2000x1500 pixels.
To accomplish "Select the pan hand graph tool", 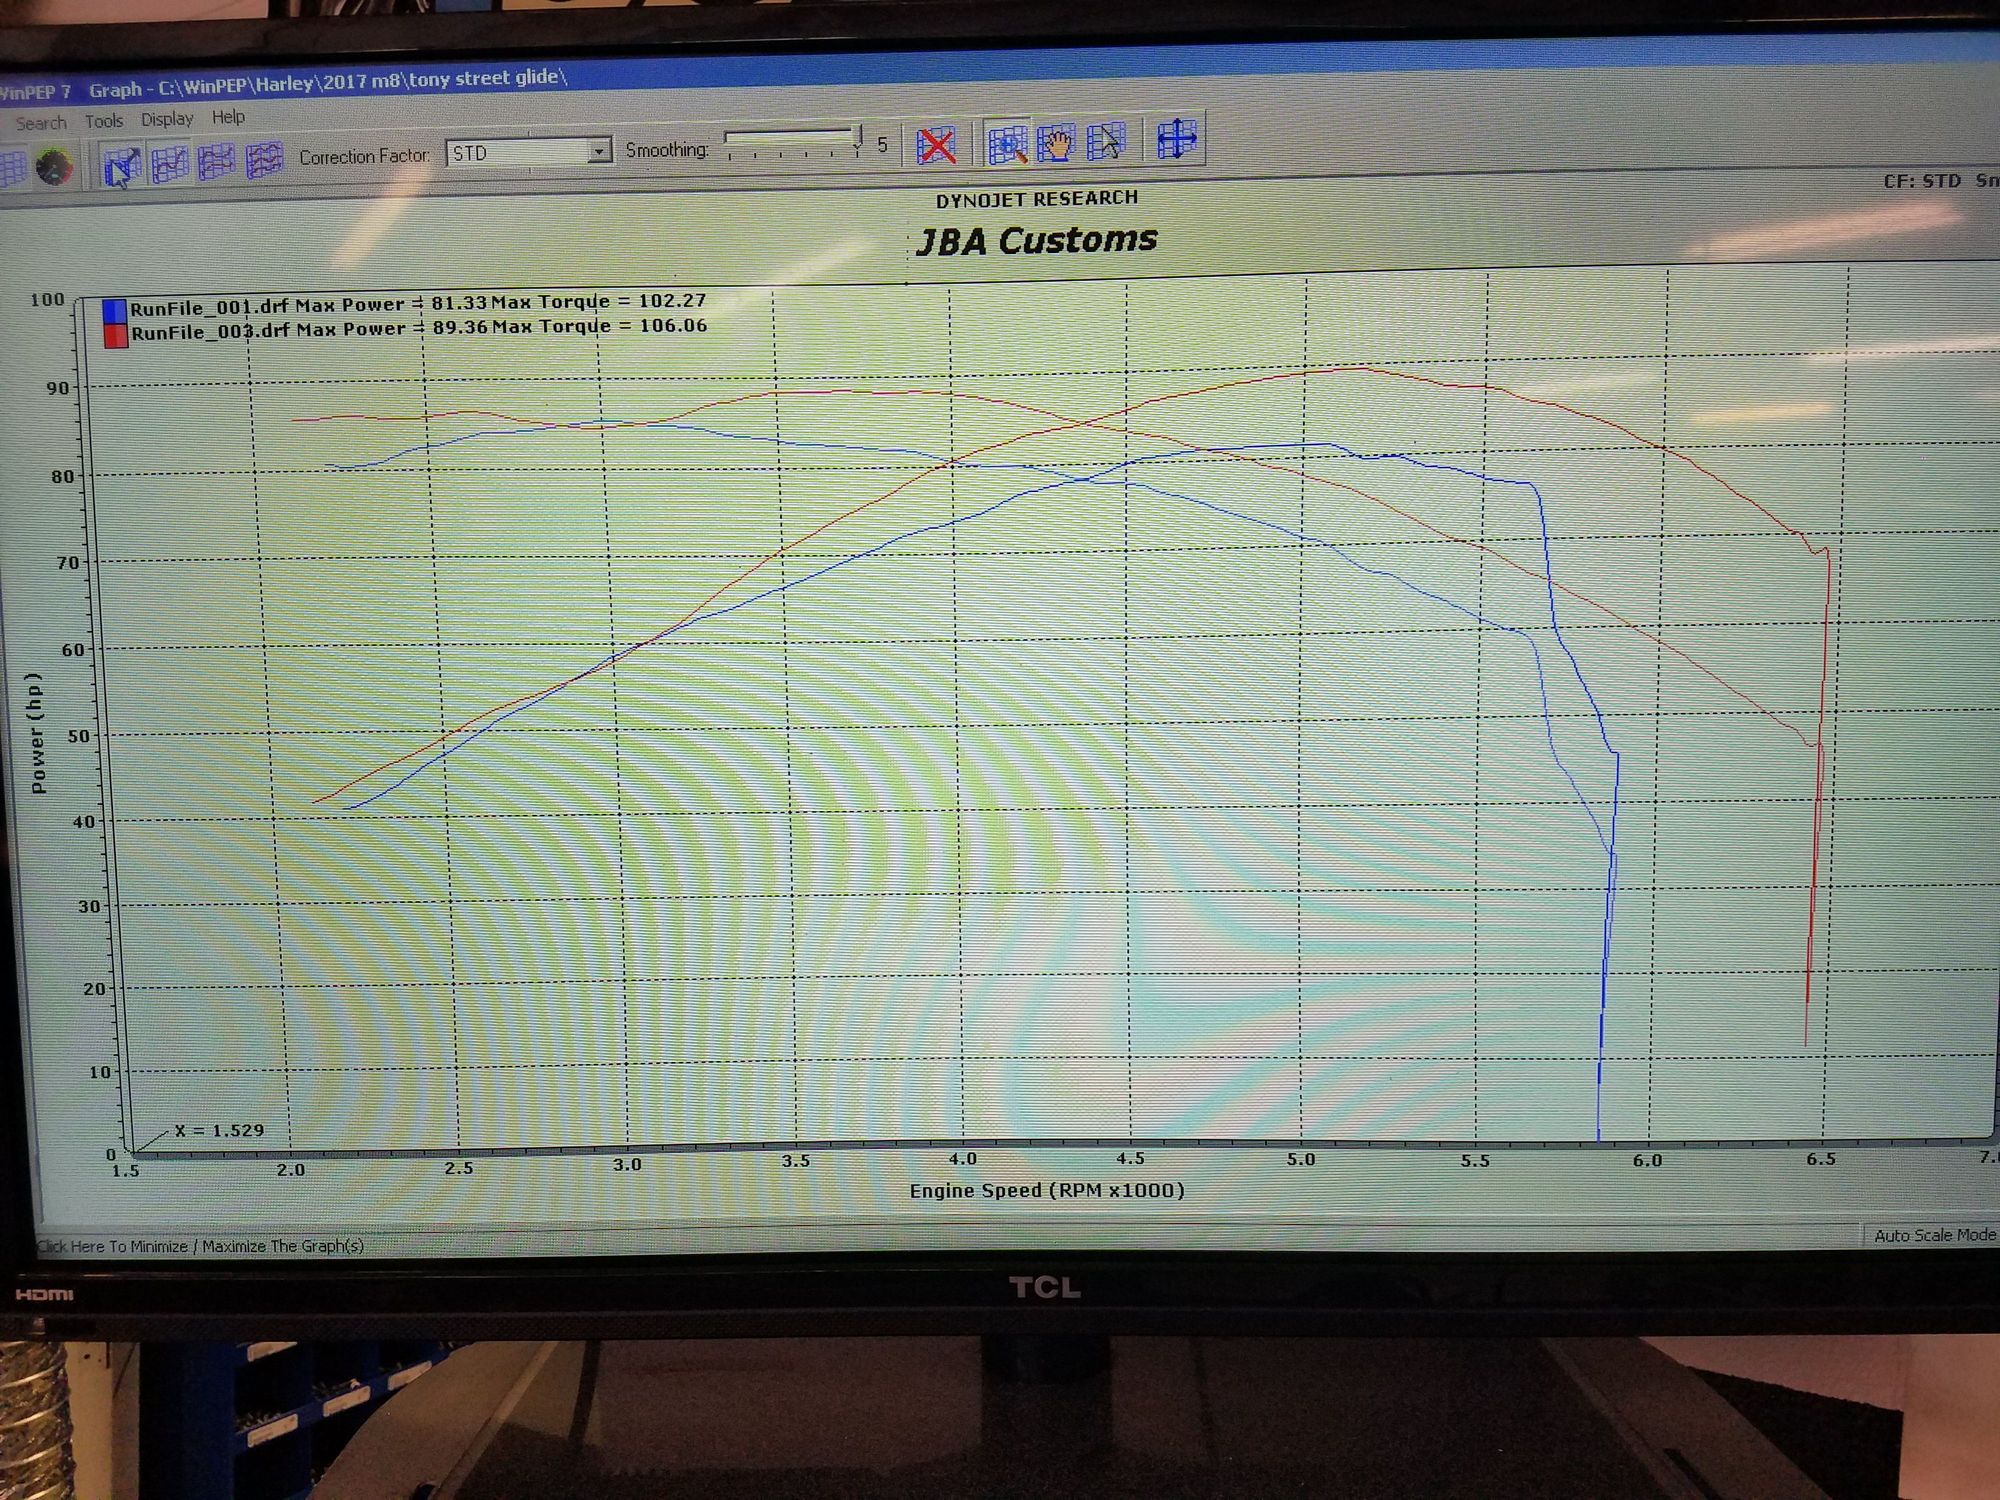I will click(1056, 143).
